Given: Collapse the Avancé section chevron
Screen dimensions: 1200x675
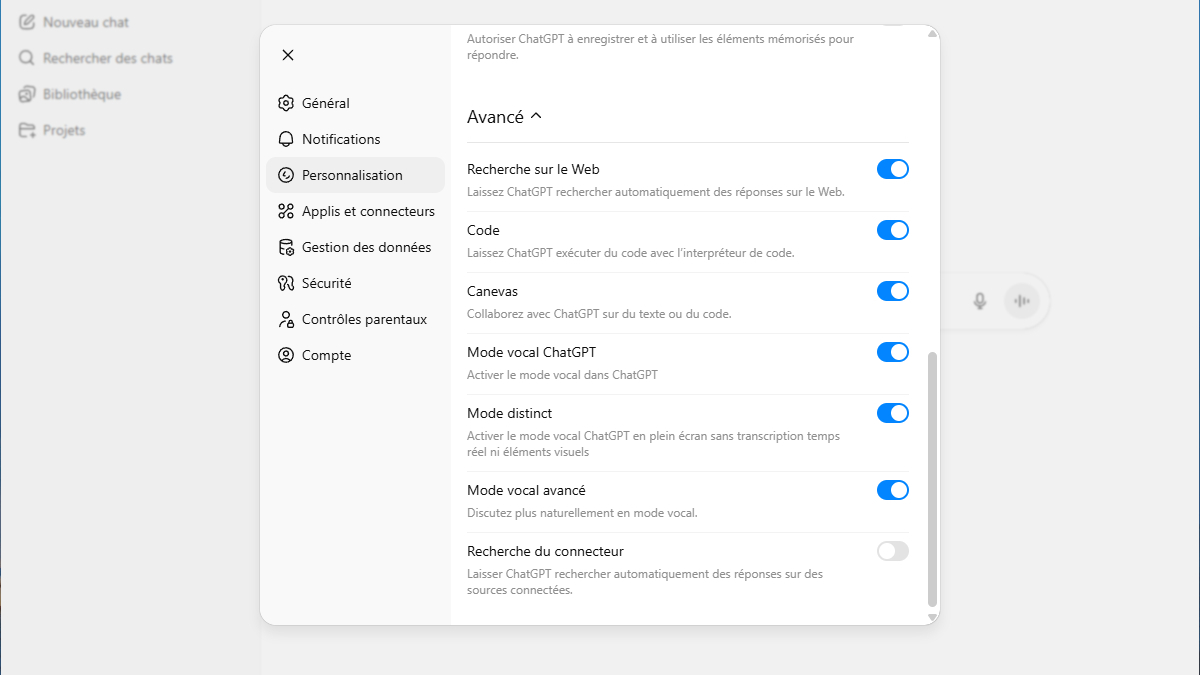Looking at the screenshot, I should 536,116.
